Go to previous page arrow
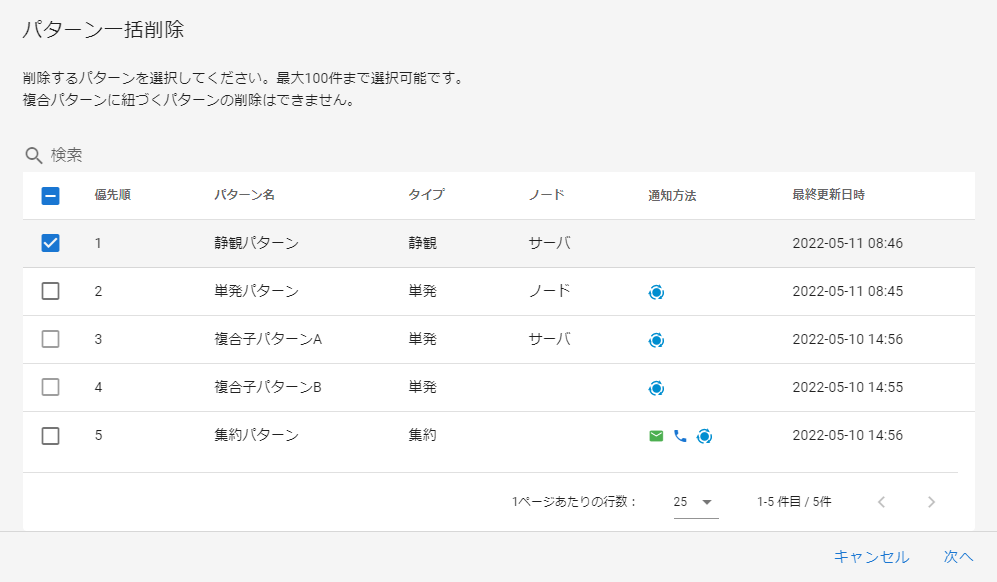997x582 pixels. click(x=881, y=502)
